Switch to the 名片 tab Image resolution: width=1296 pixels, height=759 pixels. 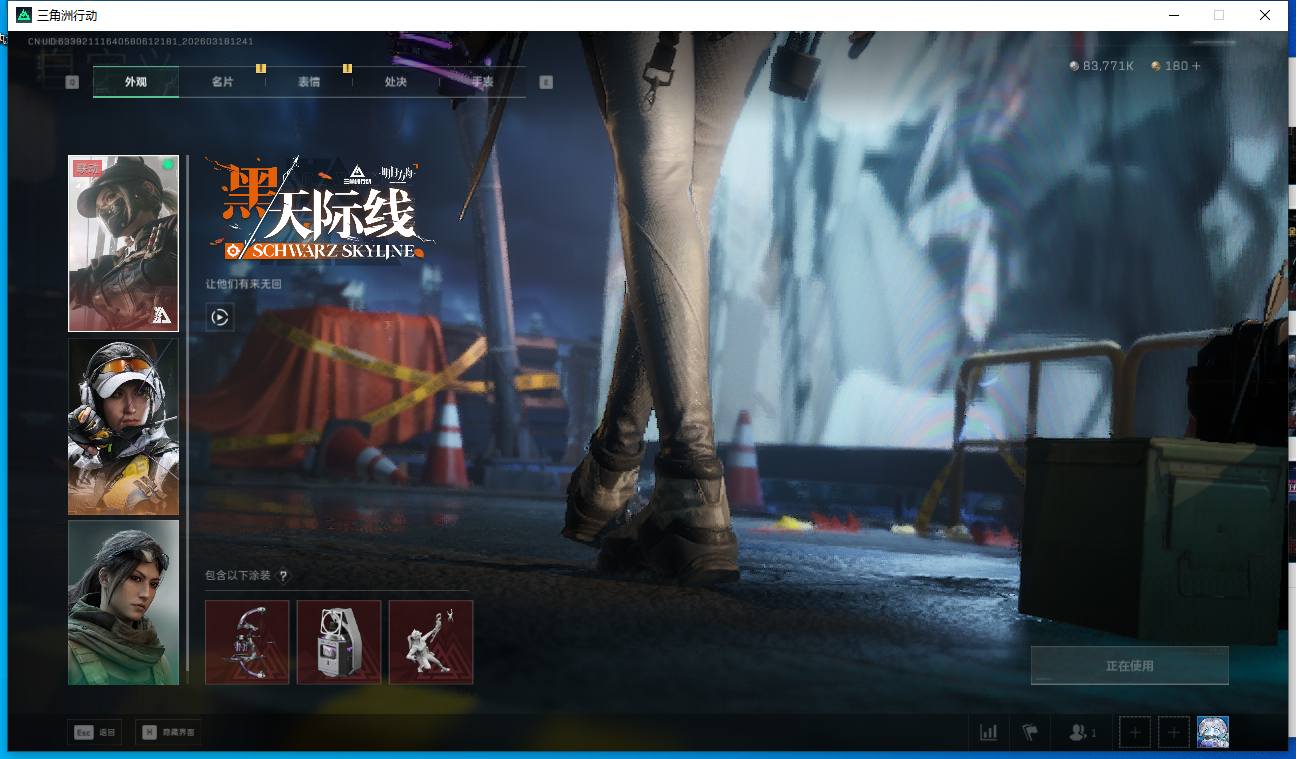pos(222,82)
